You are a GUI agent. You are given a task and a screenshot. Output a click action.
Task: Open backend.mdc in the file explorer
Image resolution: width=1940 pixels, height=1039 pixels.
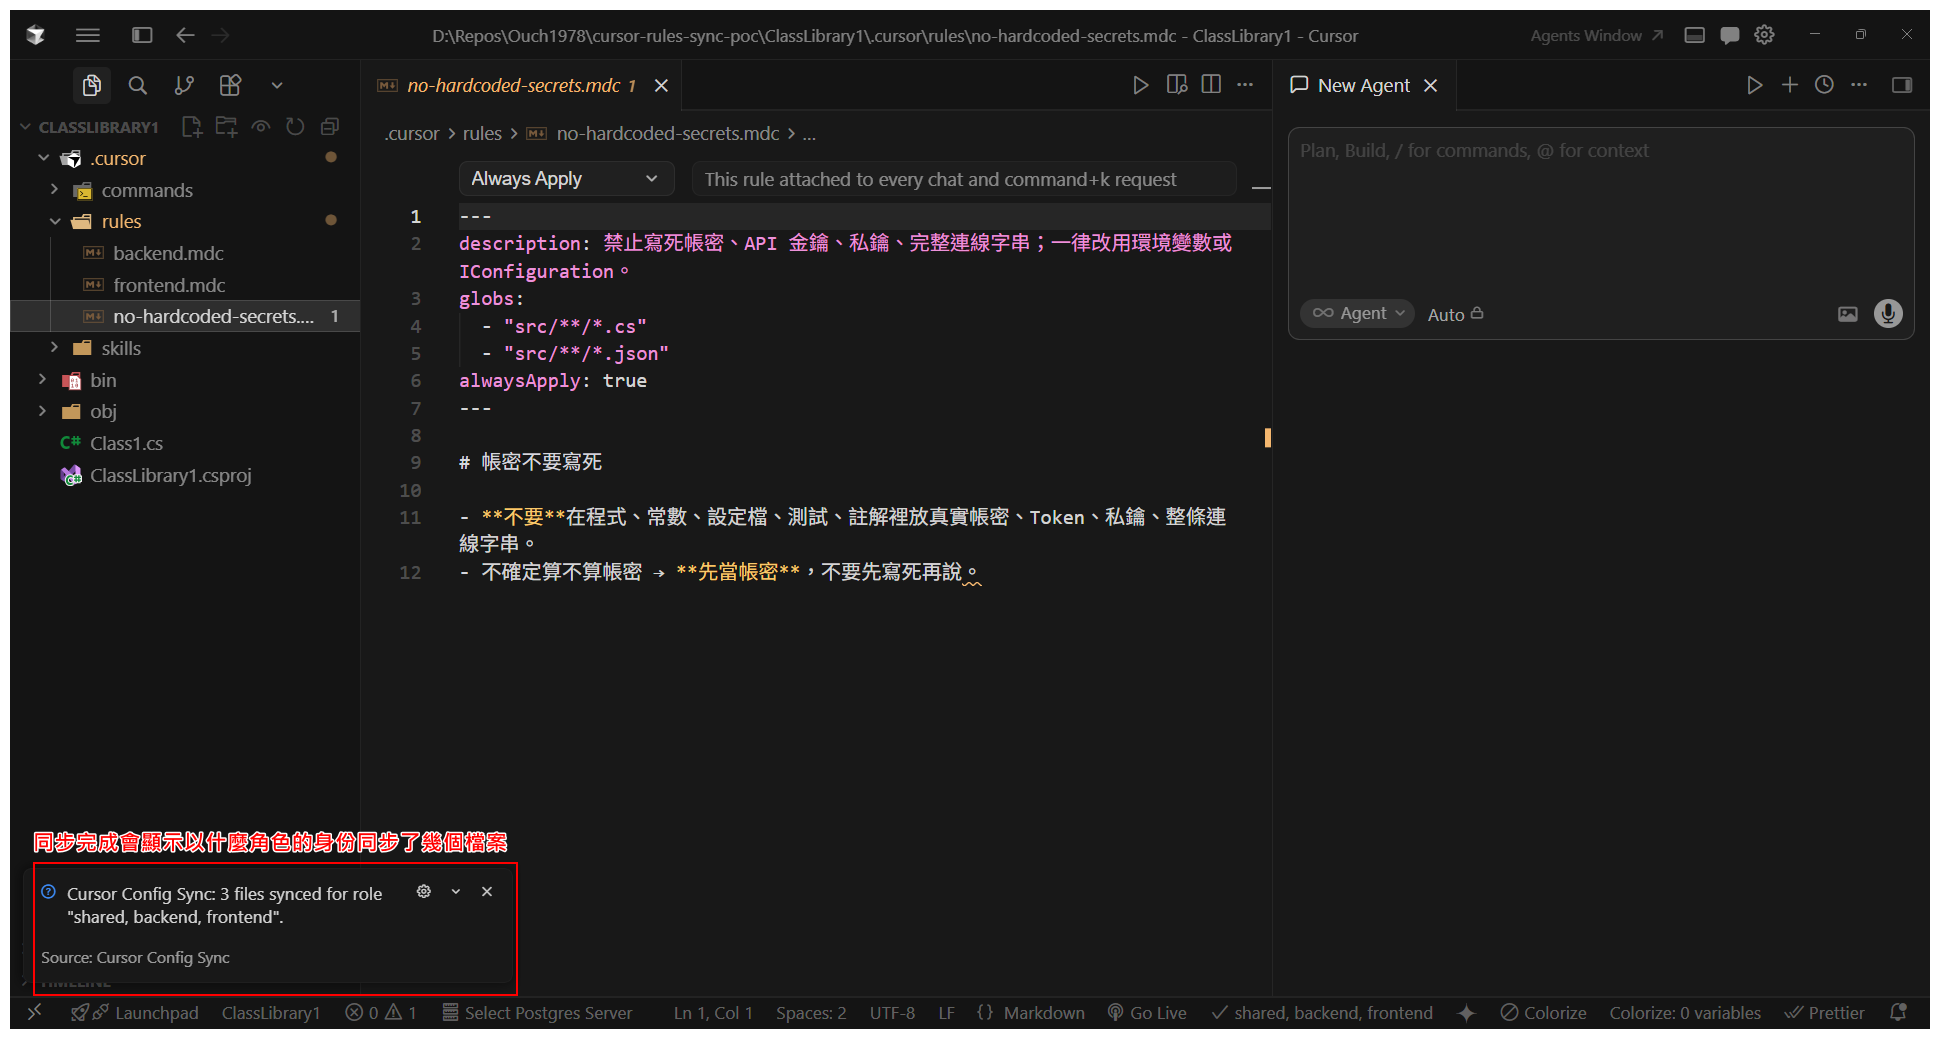click(x=168, y=253)
